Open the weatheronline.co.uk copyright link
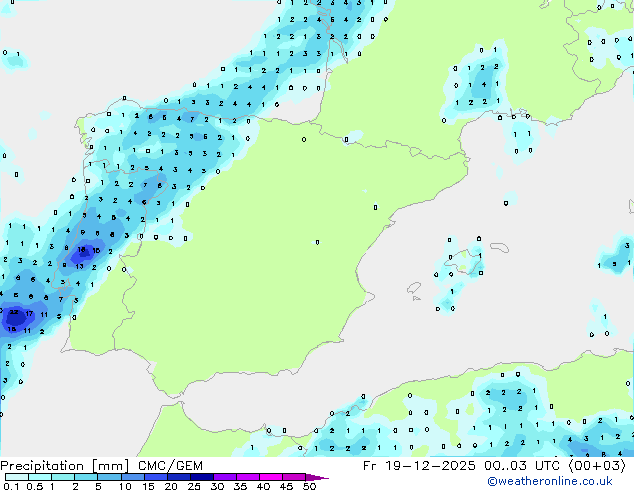Screen dimensions: 634x490 [x=549, y=481]
